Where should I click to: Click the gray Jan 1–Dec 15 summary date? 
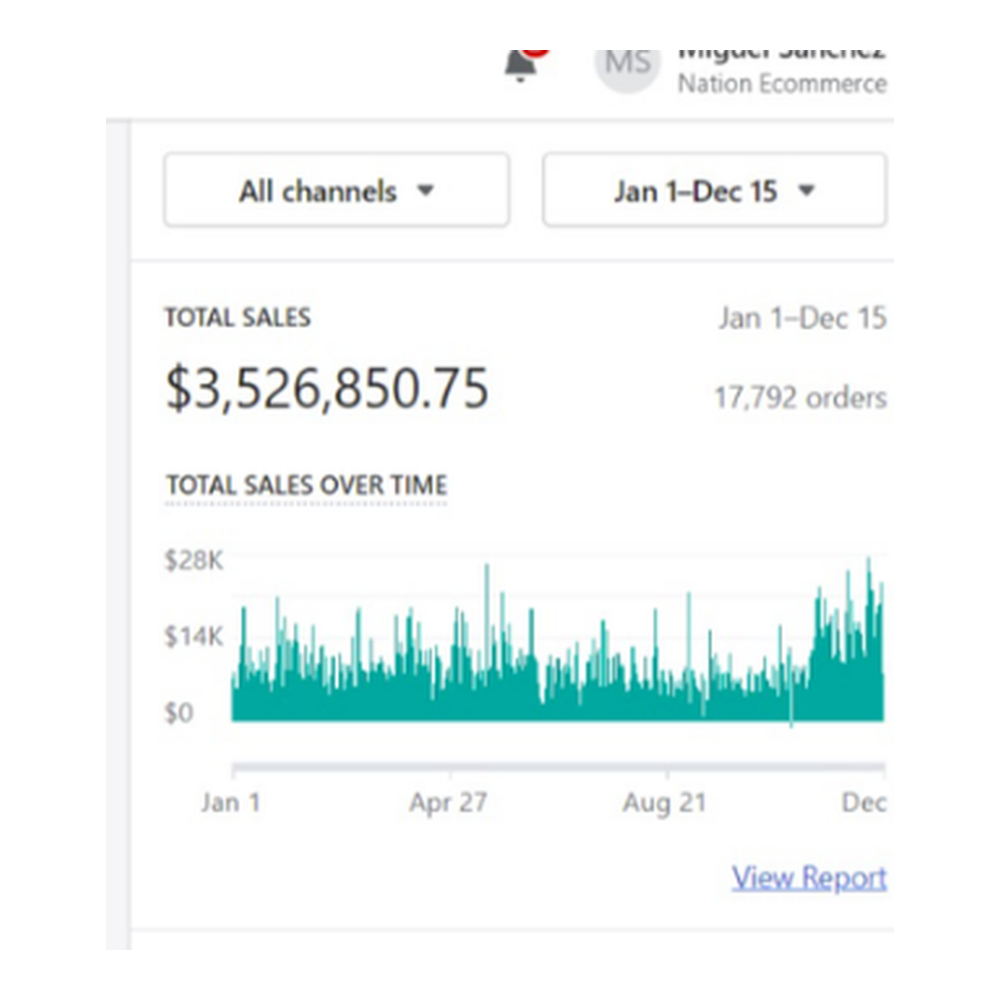802,318
